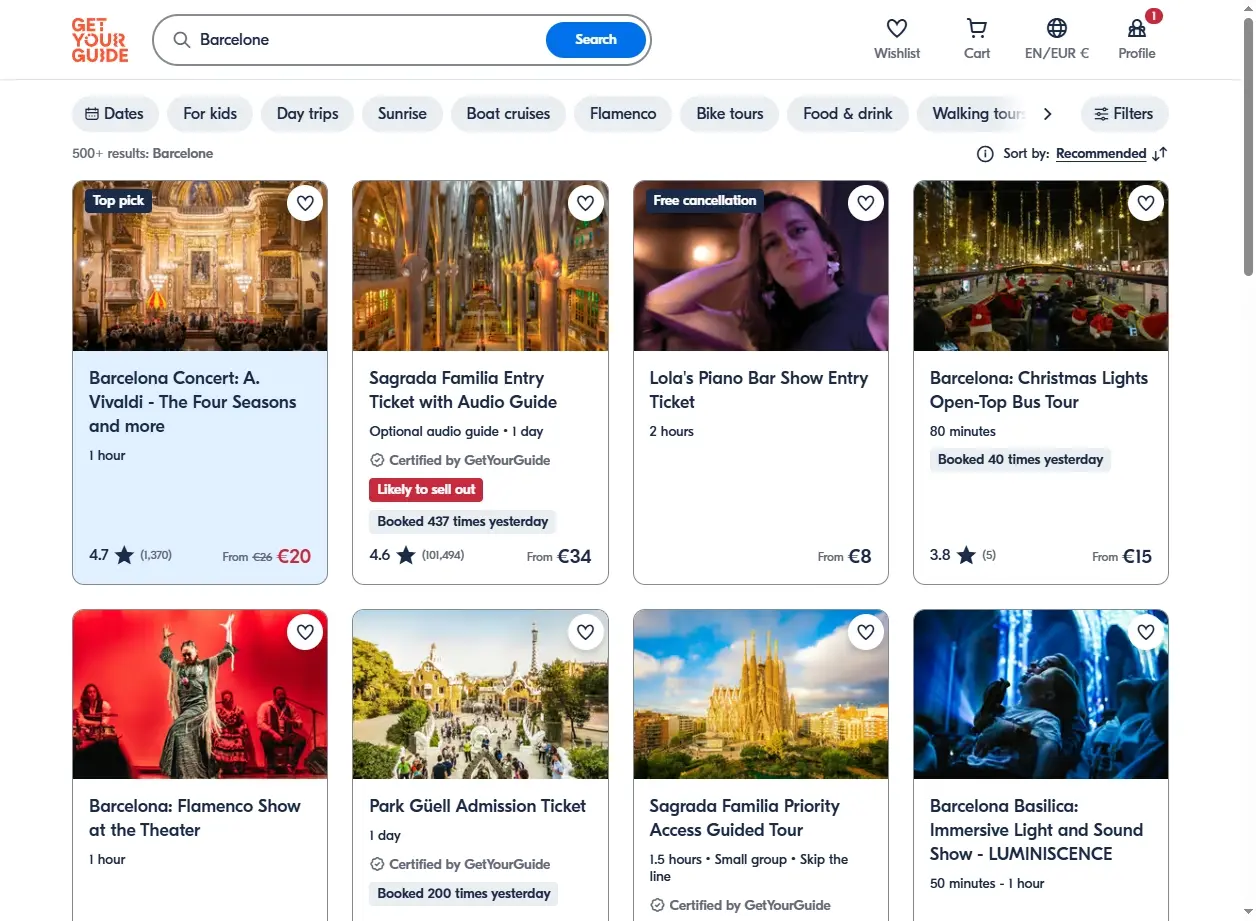Wishlist Sagrada Familia Priority Access Guided Tour
1256x921 pixels.
(866, 631)
